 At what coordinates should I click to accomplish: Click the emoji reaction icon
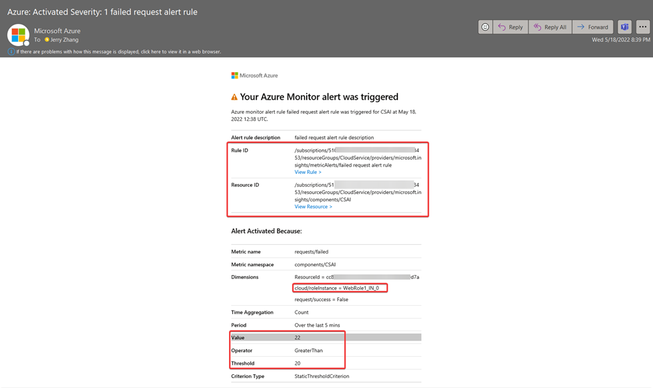click(485, 27)
